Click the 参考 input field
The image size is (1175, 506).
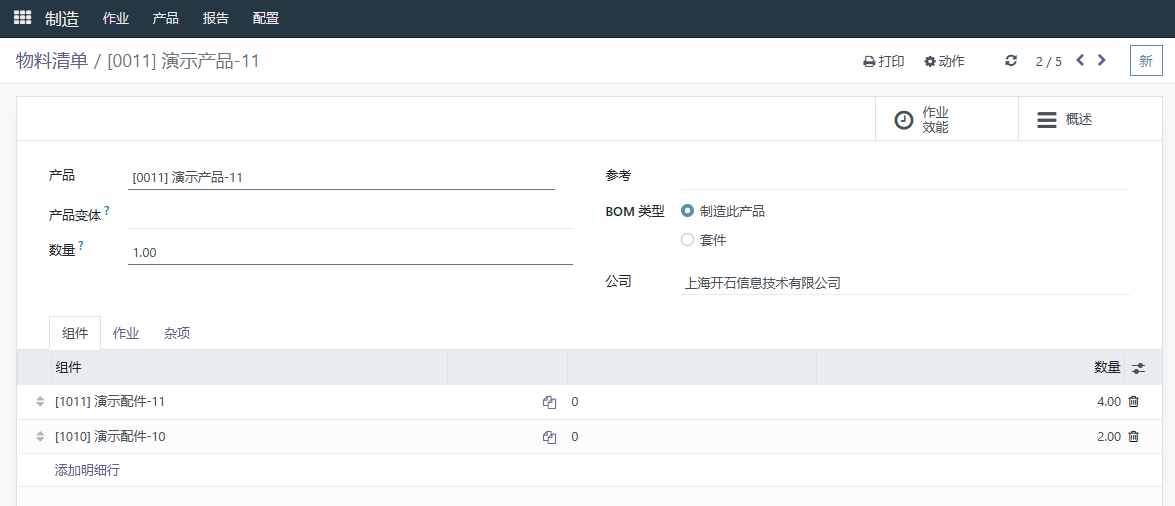(x=904, y=178)
